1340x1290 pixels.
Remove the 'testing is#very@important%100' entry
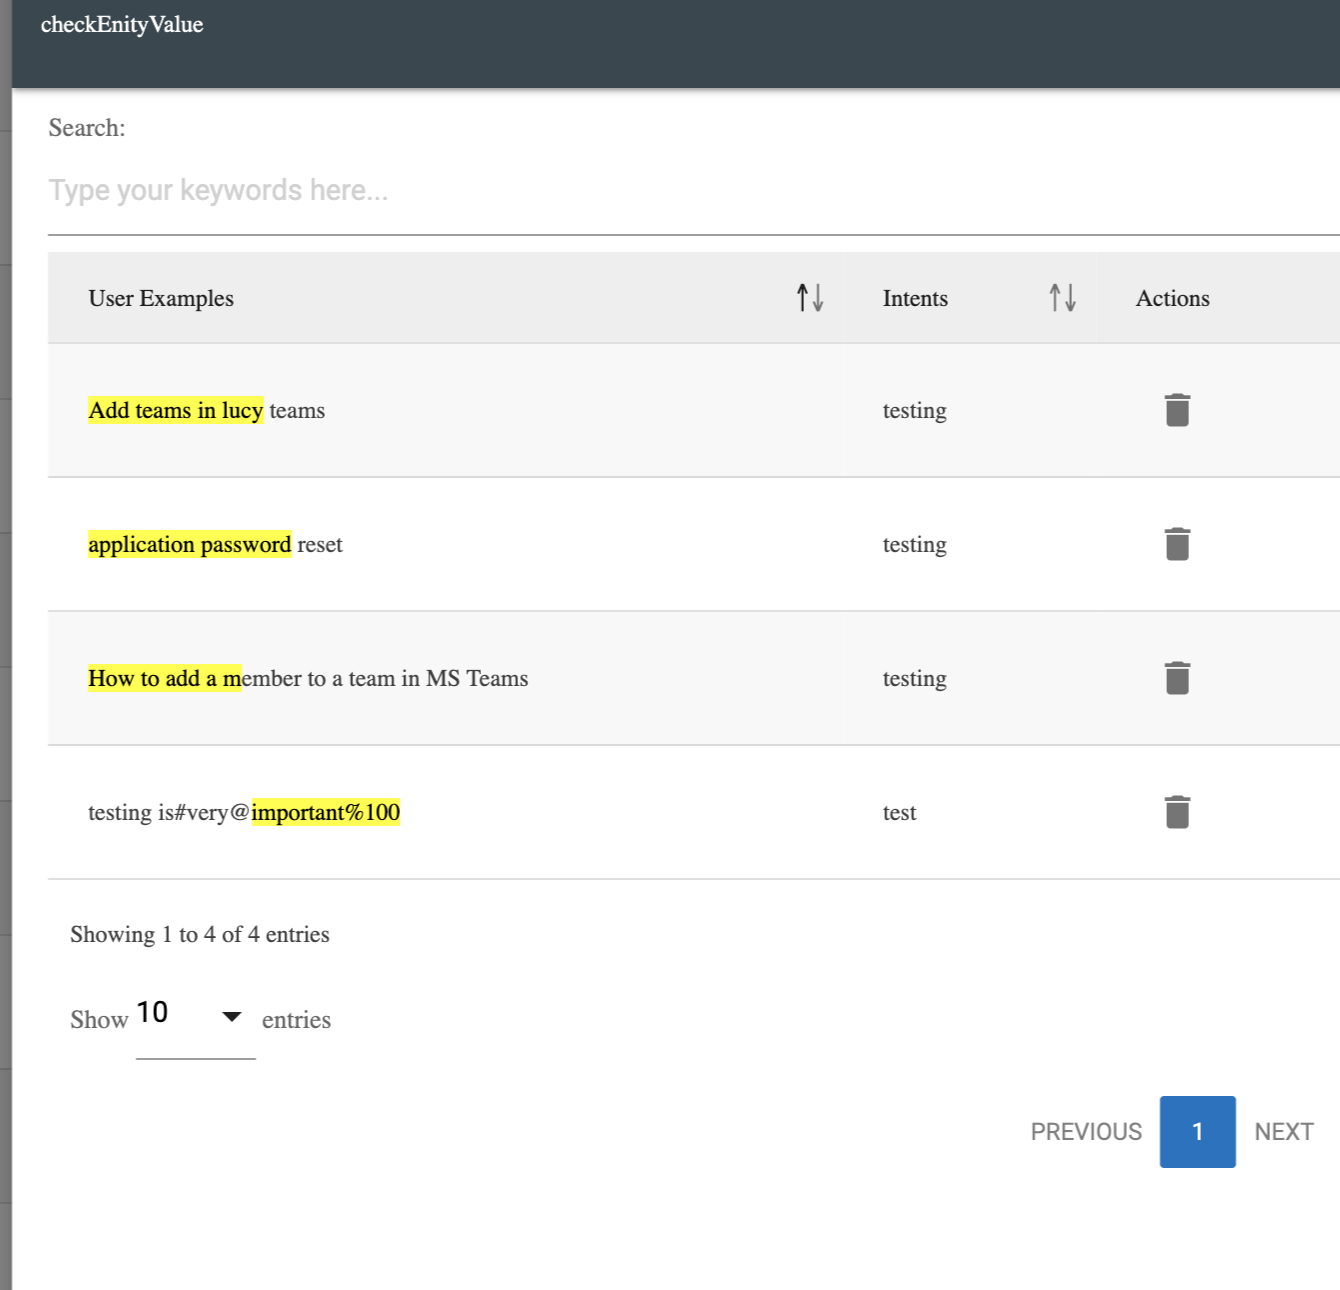[x=1177, y=812]
